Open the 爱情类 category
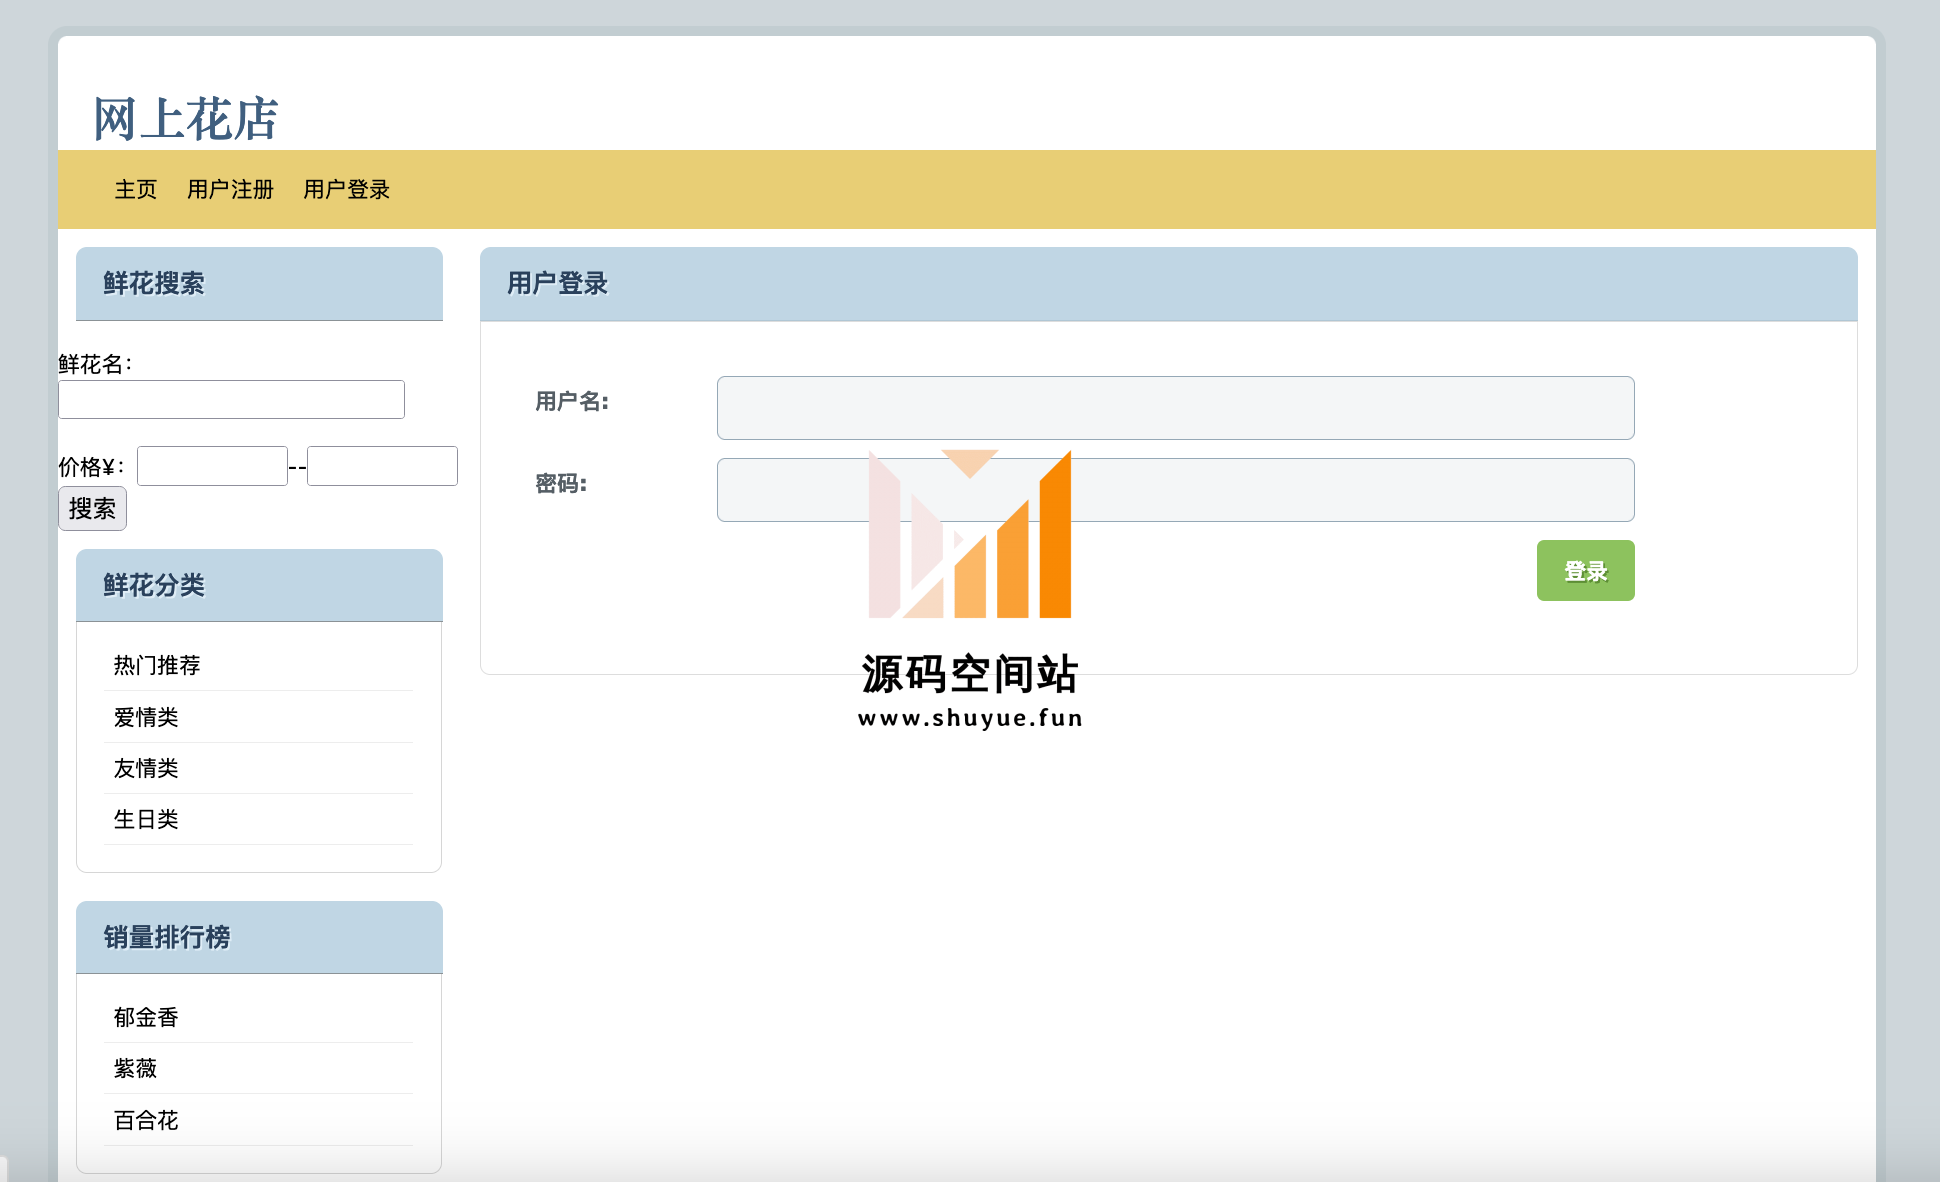The width and height of the screenshot is (1940, 1182). [146, 717]
